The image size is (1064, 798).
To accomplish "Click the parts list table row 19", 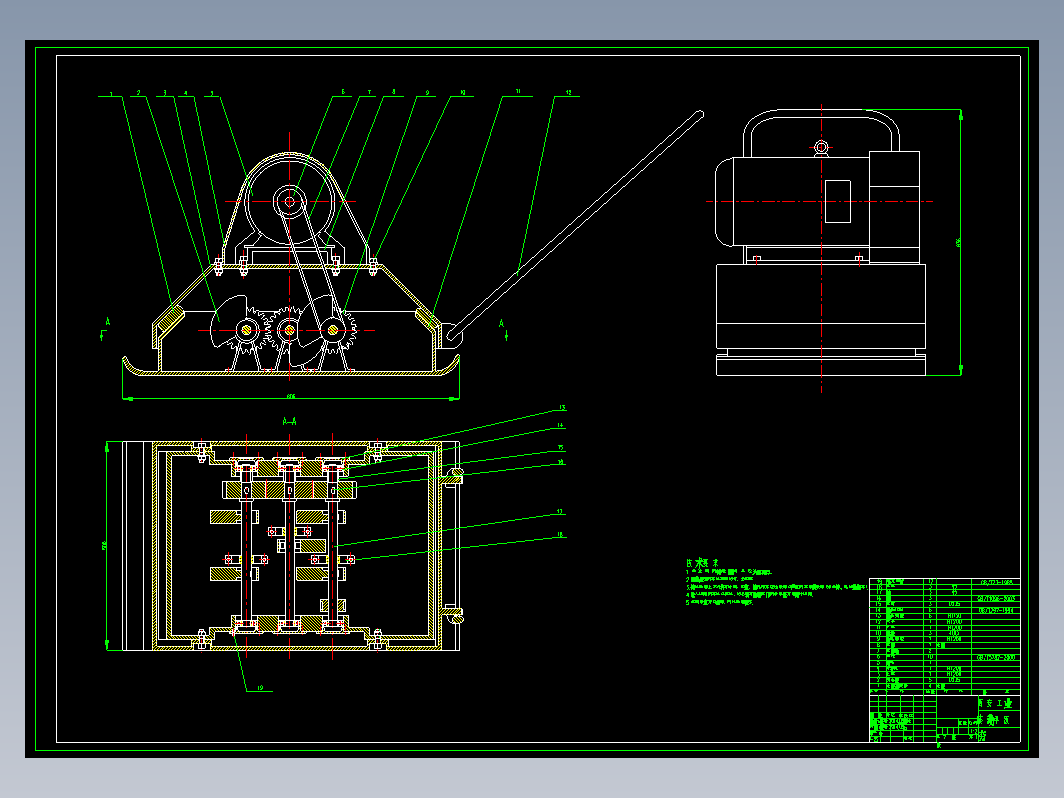I will coord(945,582).
